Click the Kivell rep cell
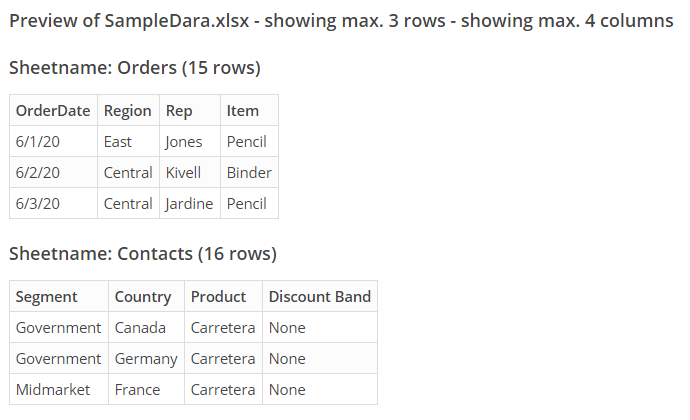Image resolution: width=690 pixels, height=420 pixels. click(x=184, y=173)
